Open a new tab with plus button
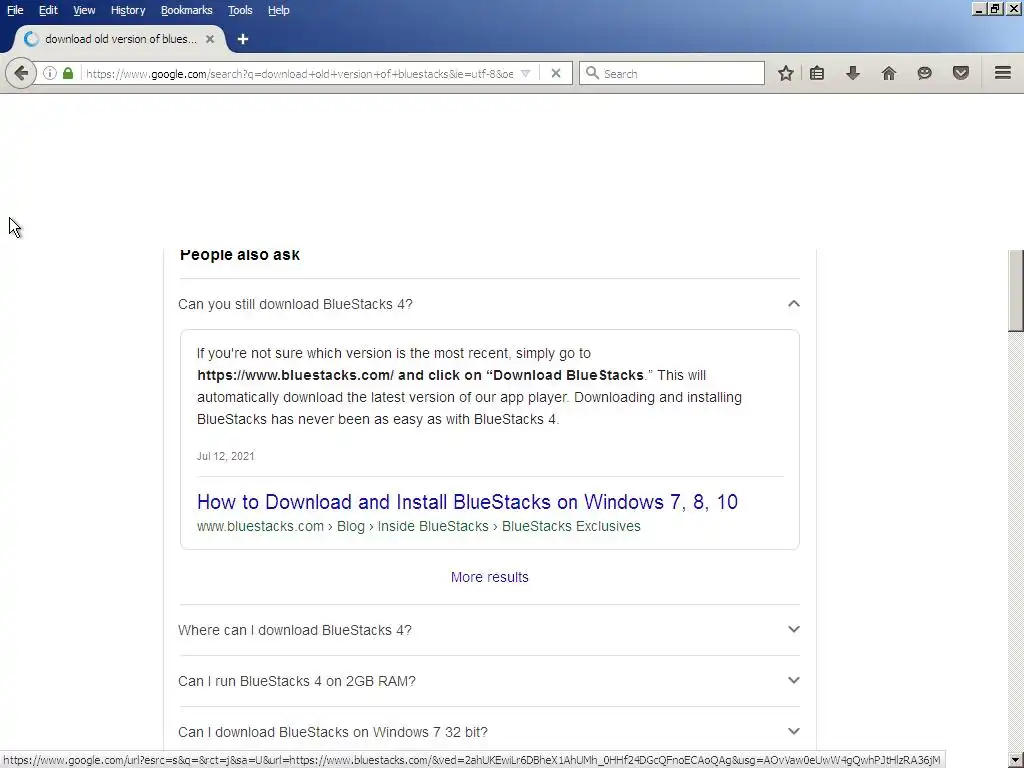Viewport: 1024px width, 768px height. pyautogui.click(x=243, y=39)
